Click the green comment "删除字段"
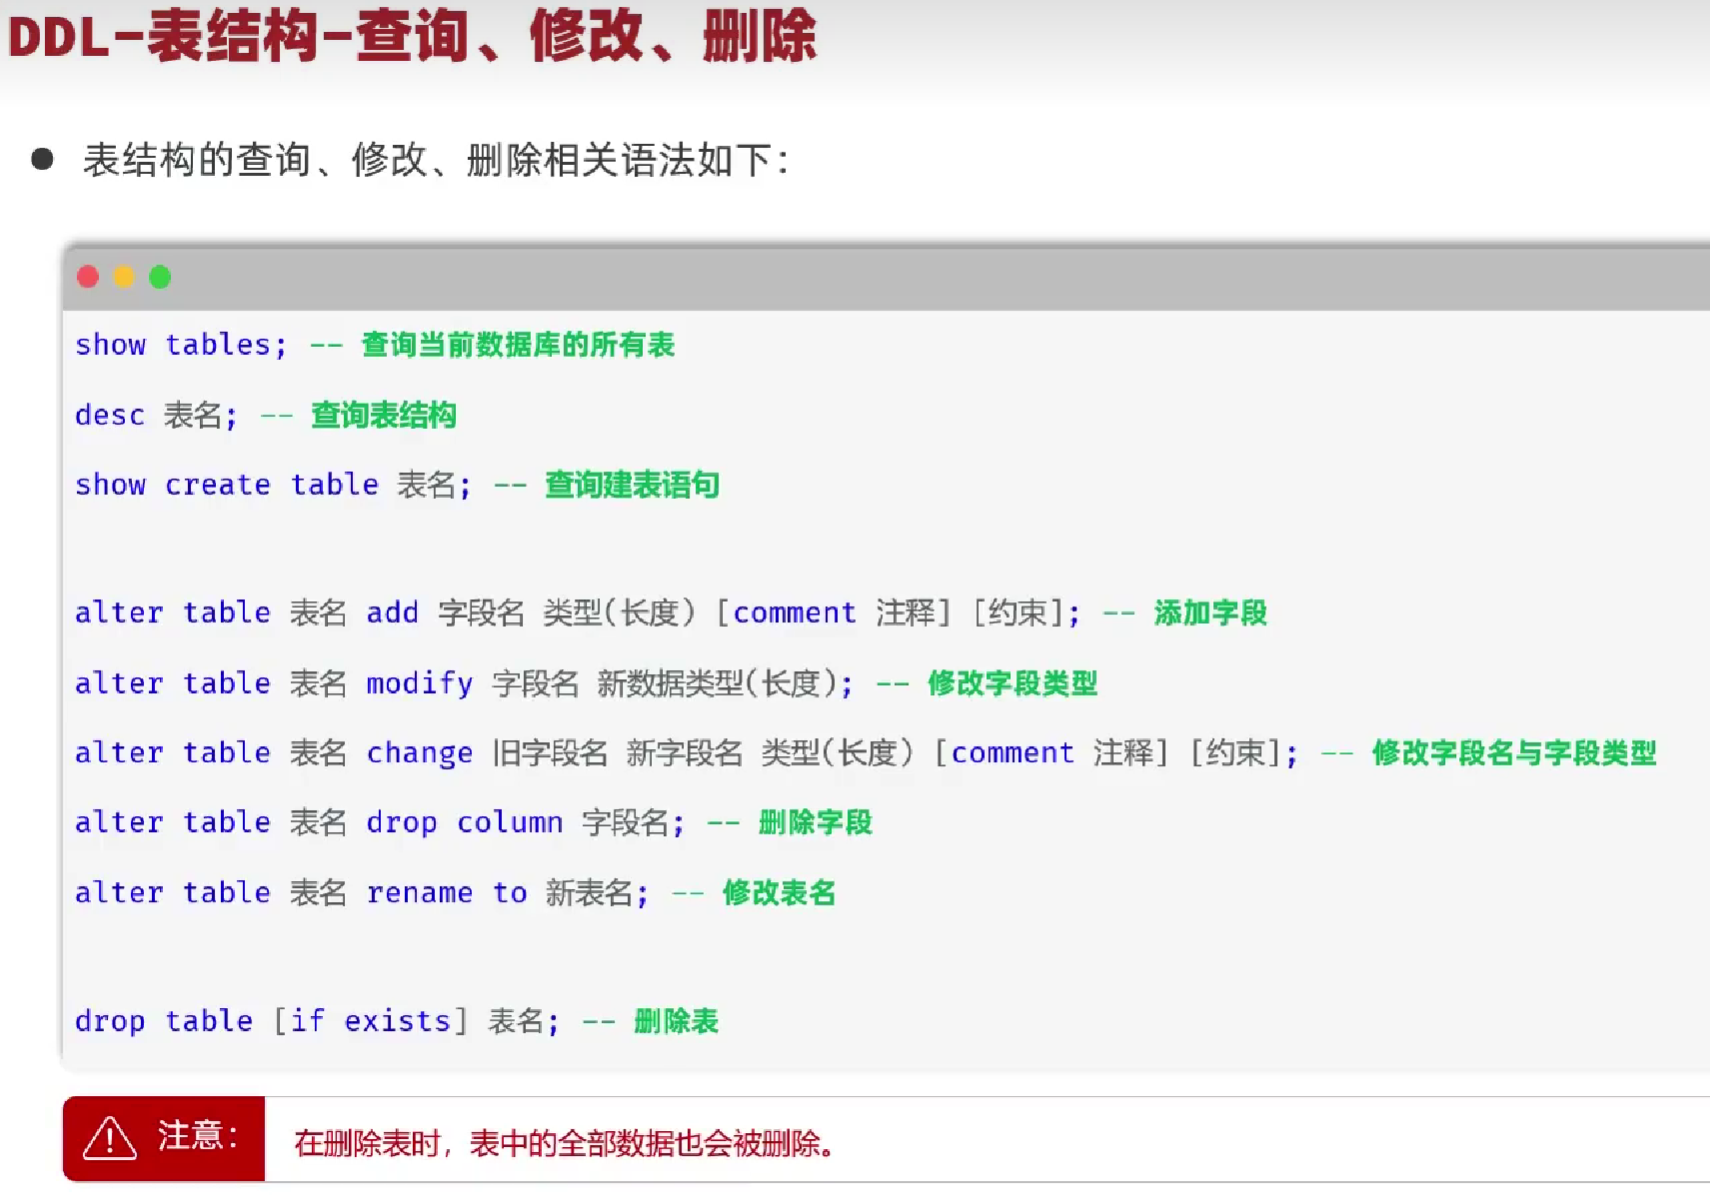 [x=815, y=823]
